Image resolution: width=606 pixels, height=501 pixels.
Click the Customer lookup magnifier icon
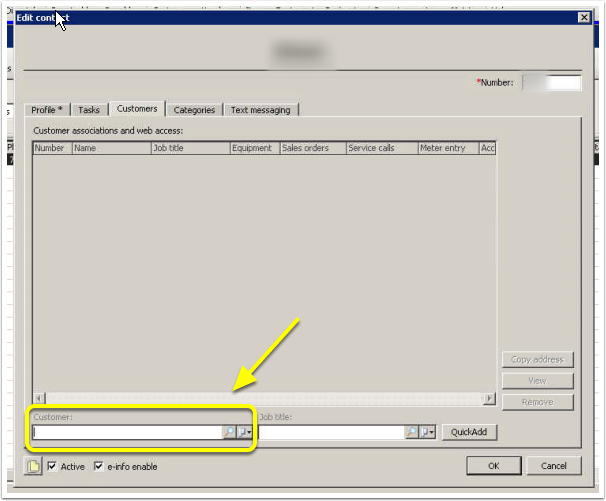228,432
